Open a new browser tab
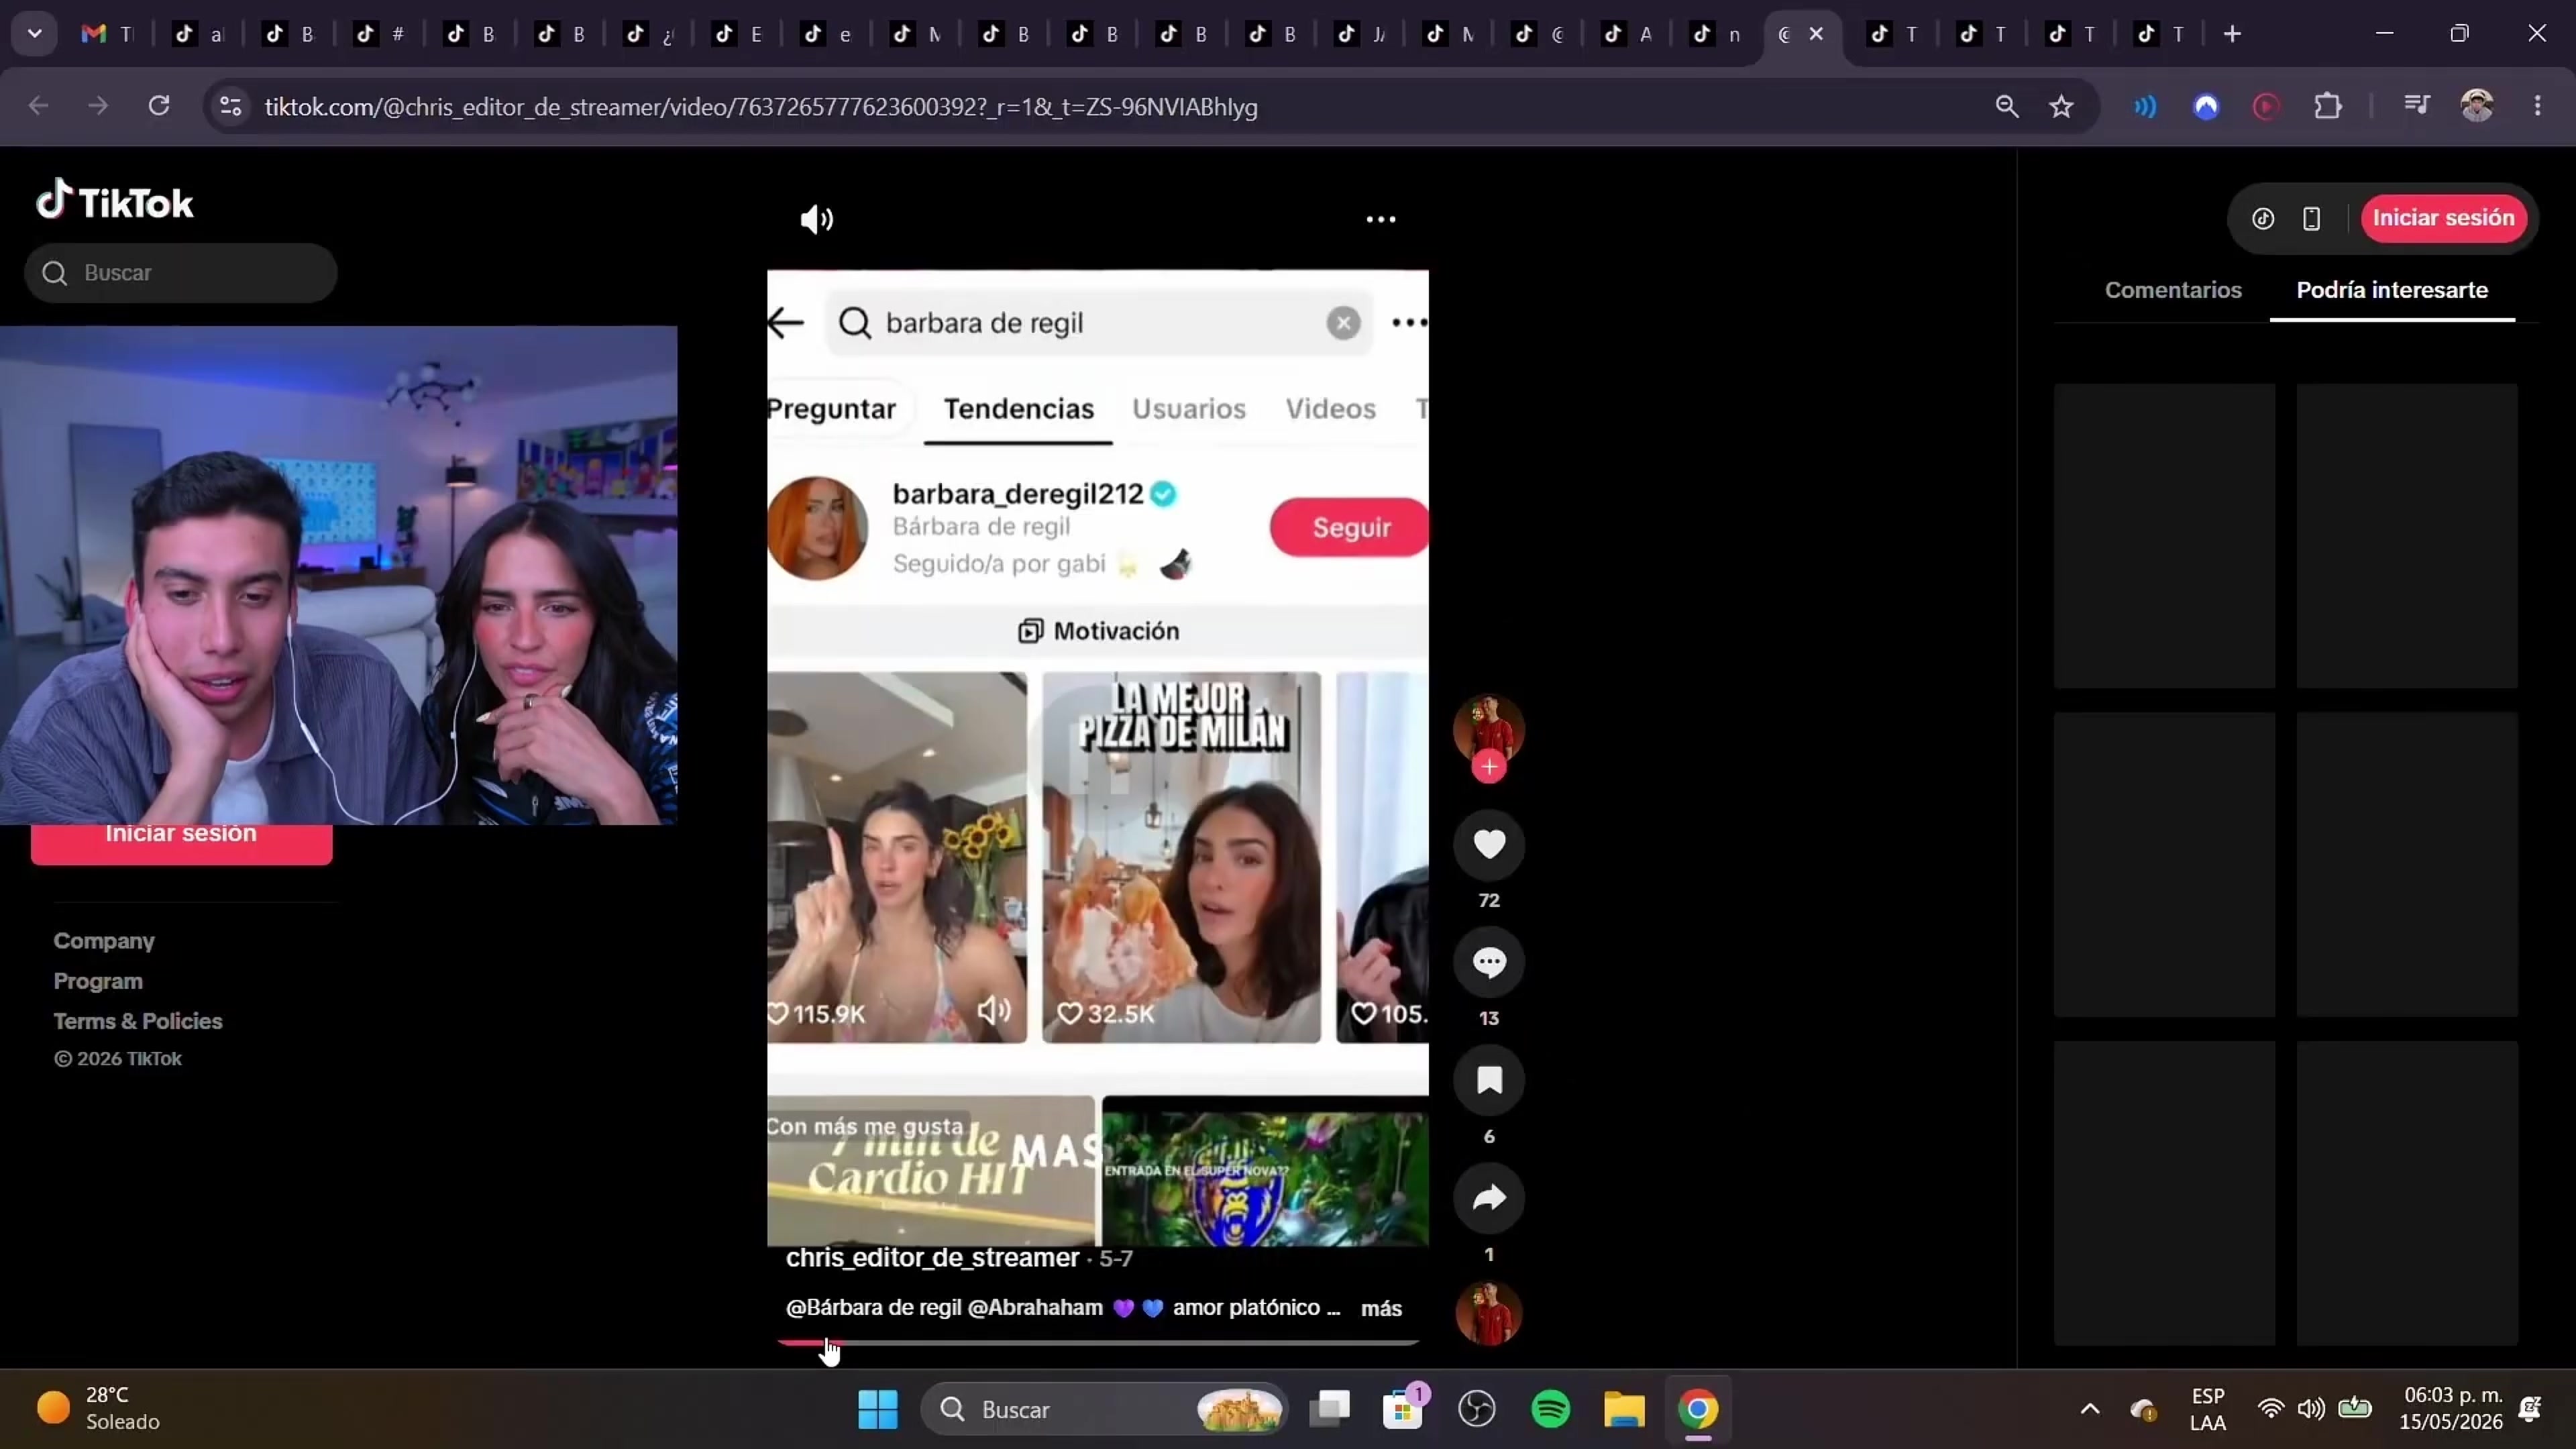The height and width of the screenshot is (1449, 2576). click(x=2232, y=34)
